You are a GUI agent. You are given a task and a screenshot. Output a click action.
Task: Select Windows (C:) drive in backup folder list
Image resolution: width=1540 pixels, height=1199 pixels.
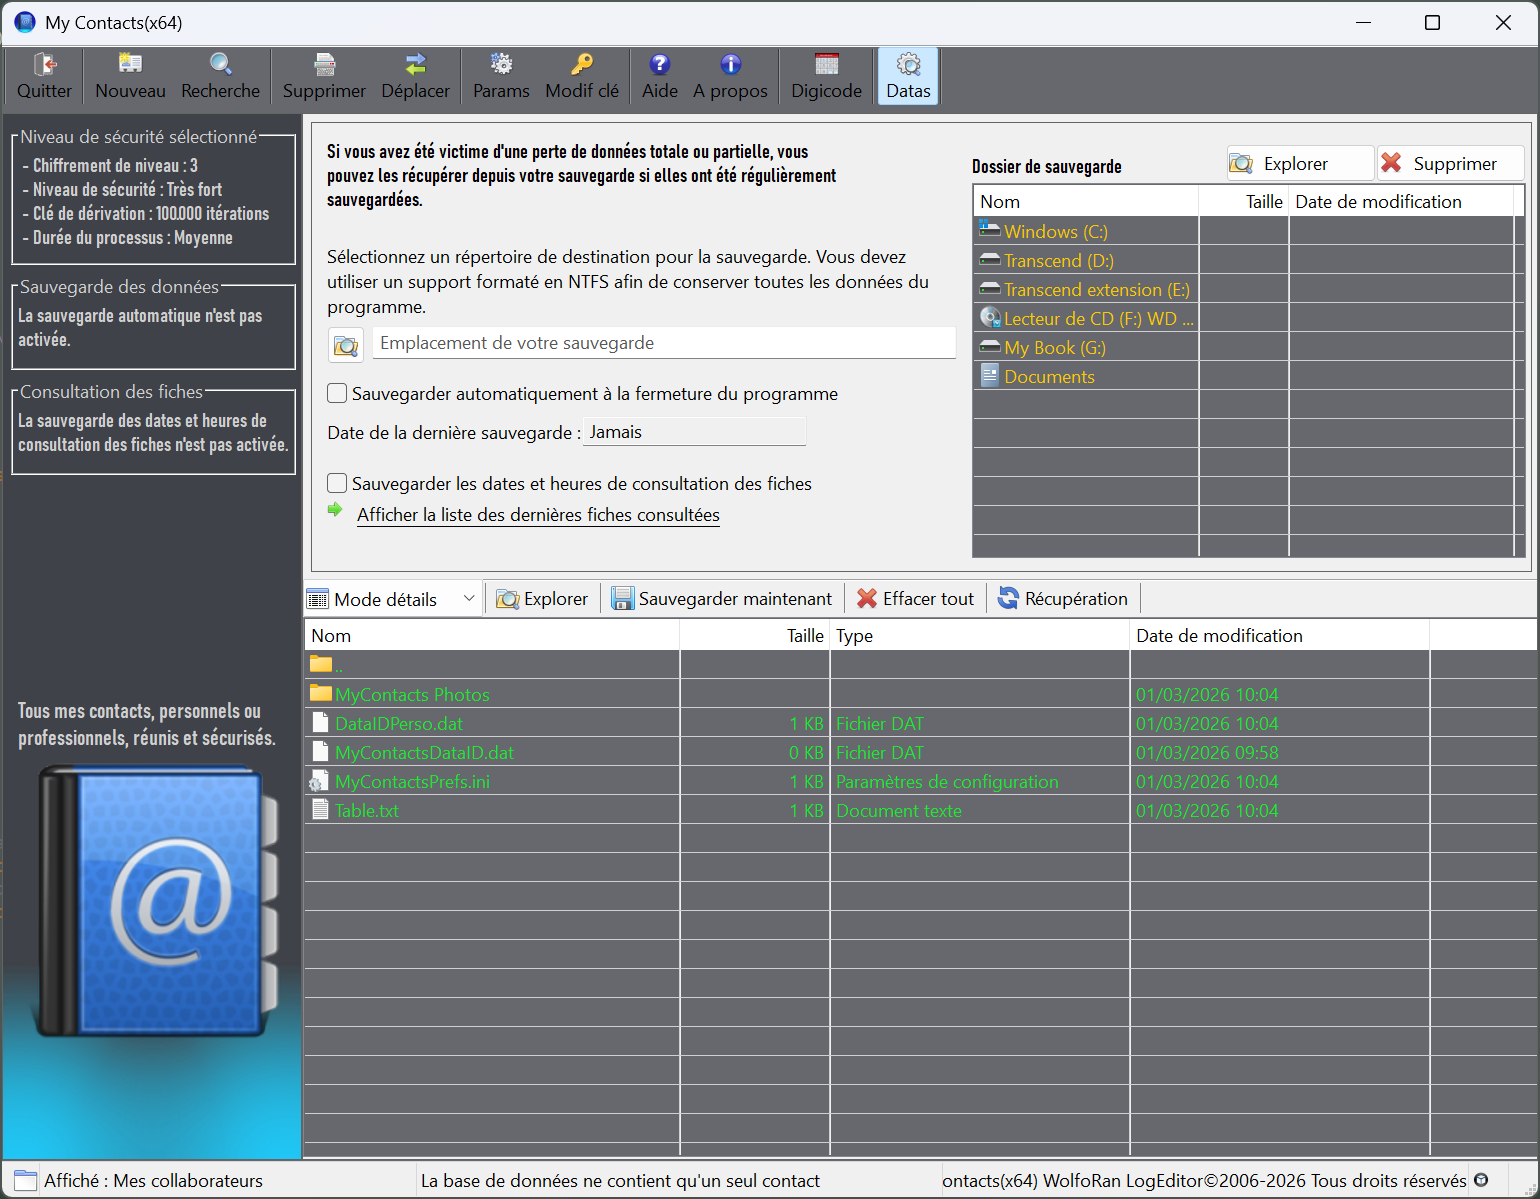[x=1055, y=232]
